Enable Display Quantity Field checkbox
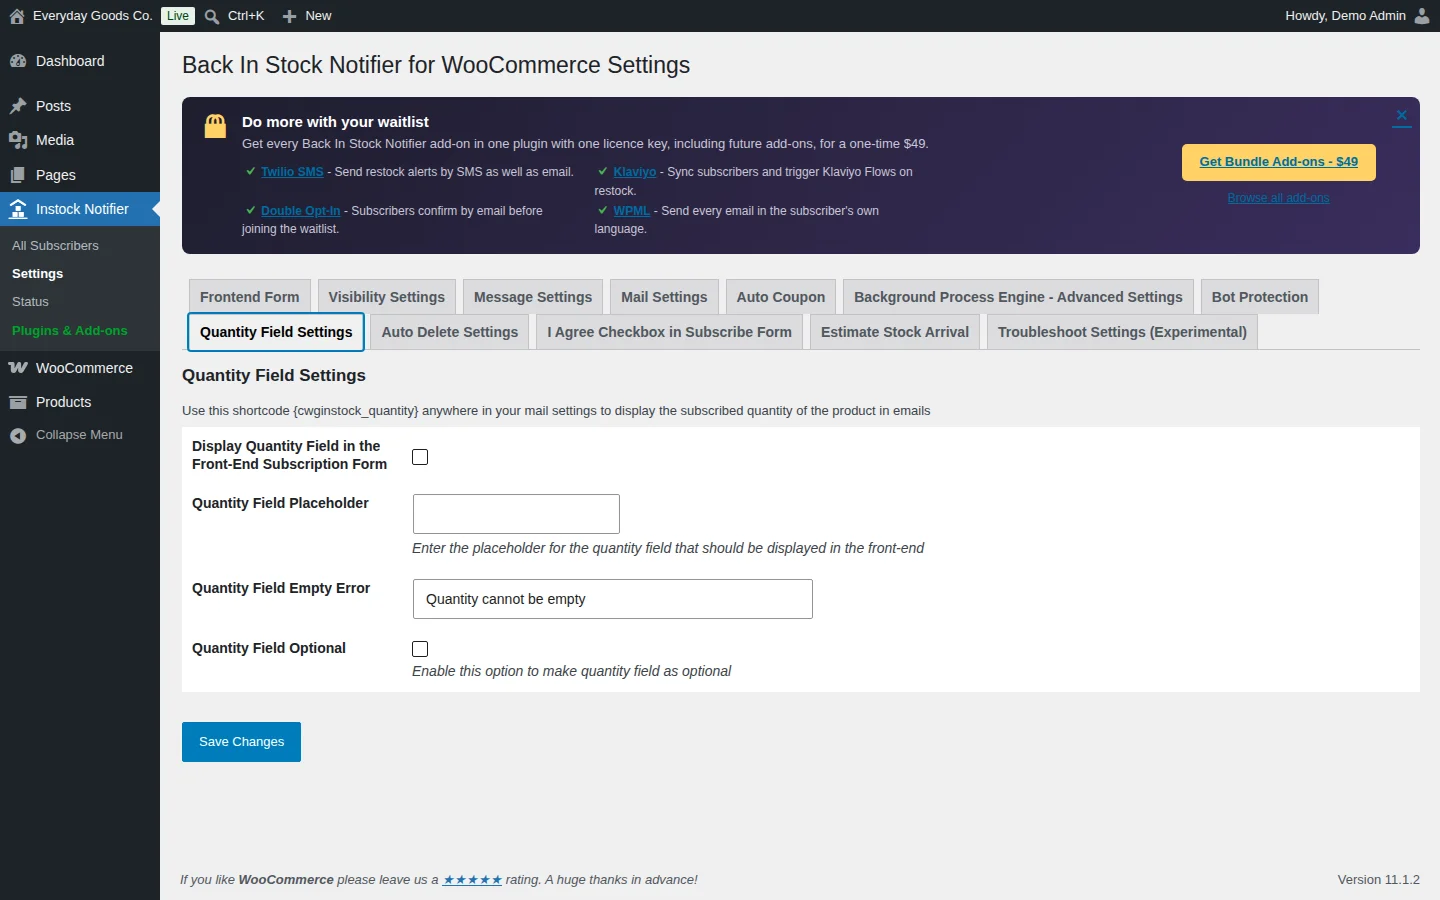 click(x=420, y=457)
